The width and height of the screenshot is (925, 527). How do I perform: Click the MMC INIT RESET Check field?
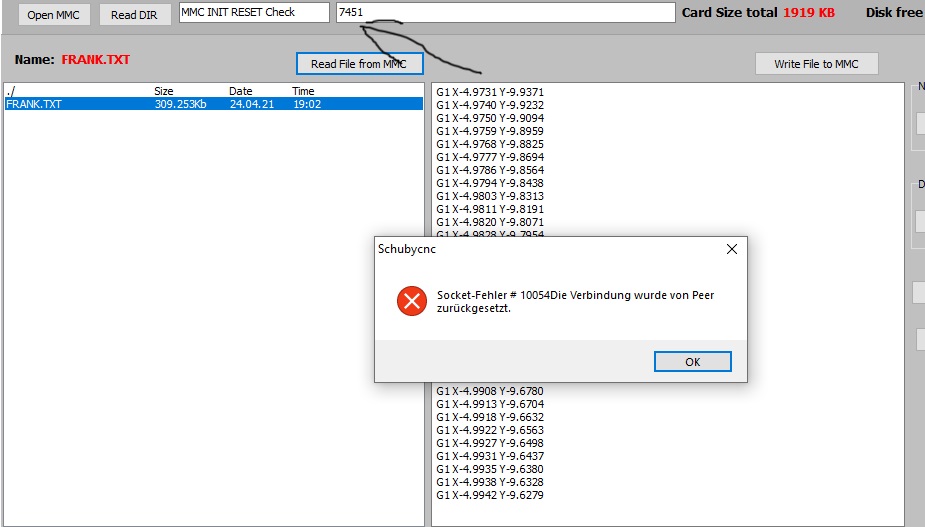coord(254,12)
